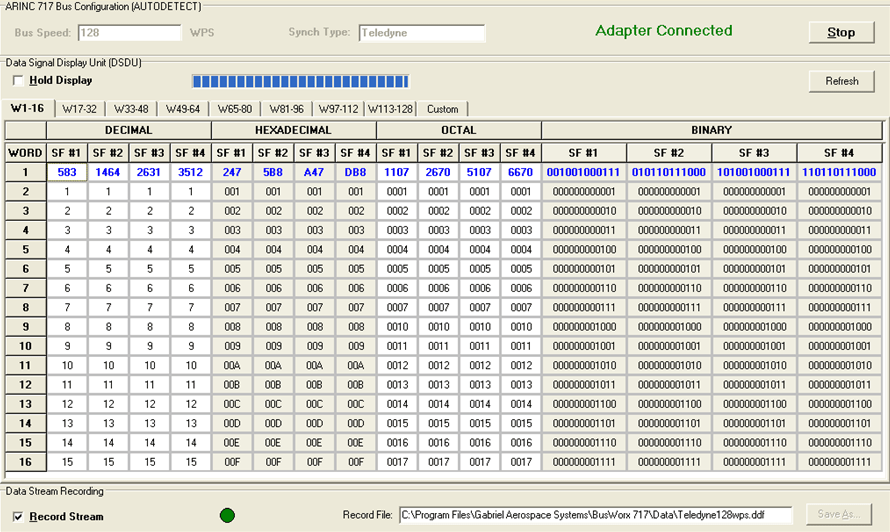Select decimal SF #1 value 583
Viewport: 890px width, 532px height.
66,172
